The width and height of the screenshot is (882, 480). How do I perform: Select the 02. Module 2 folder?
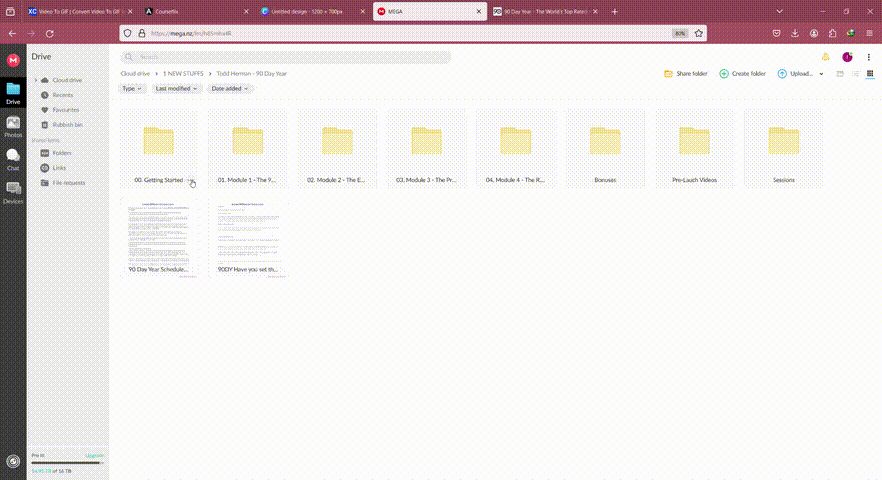(337, 148)
